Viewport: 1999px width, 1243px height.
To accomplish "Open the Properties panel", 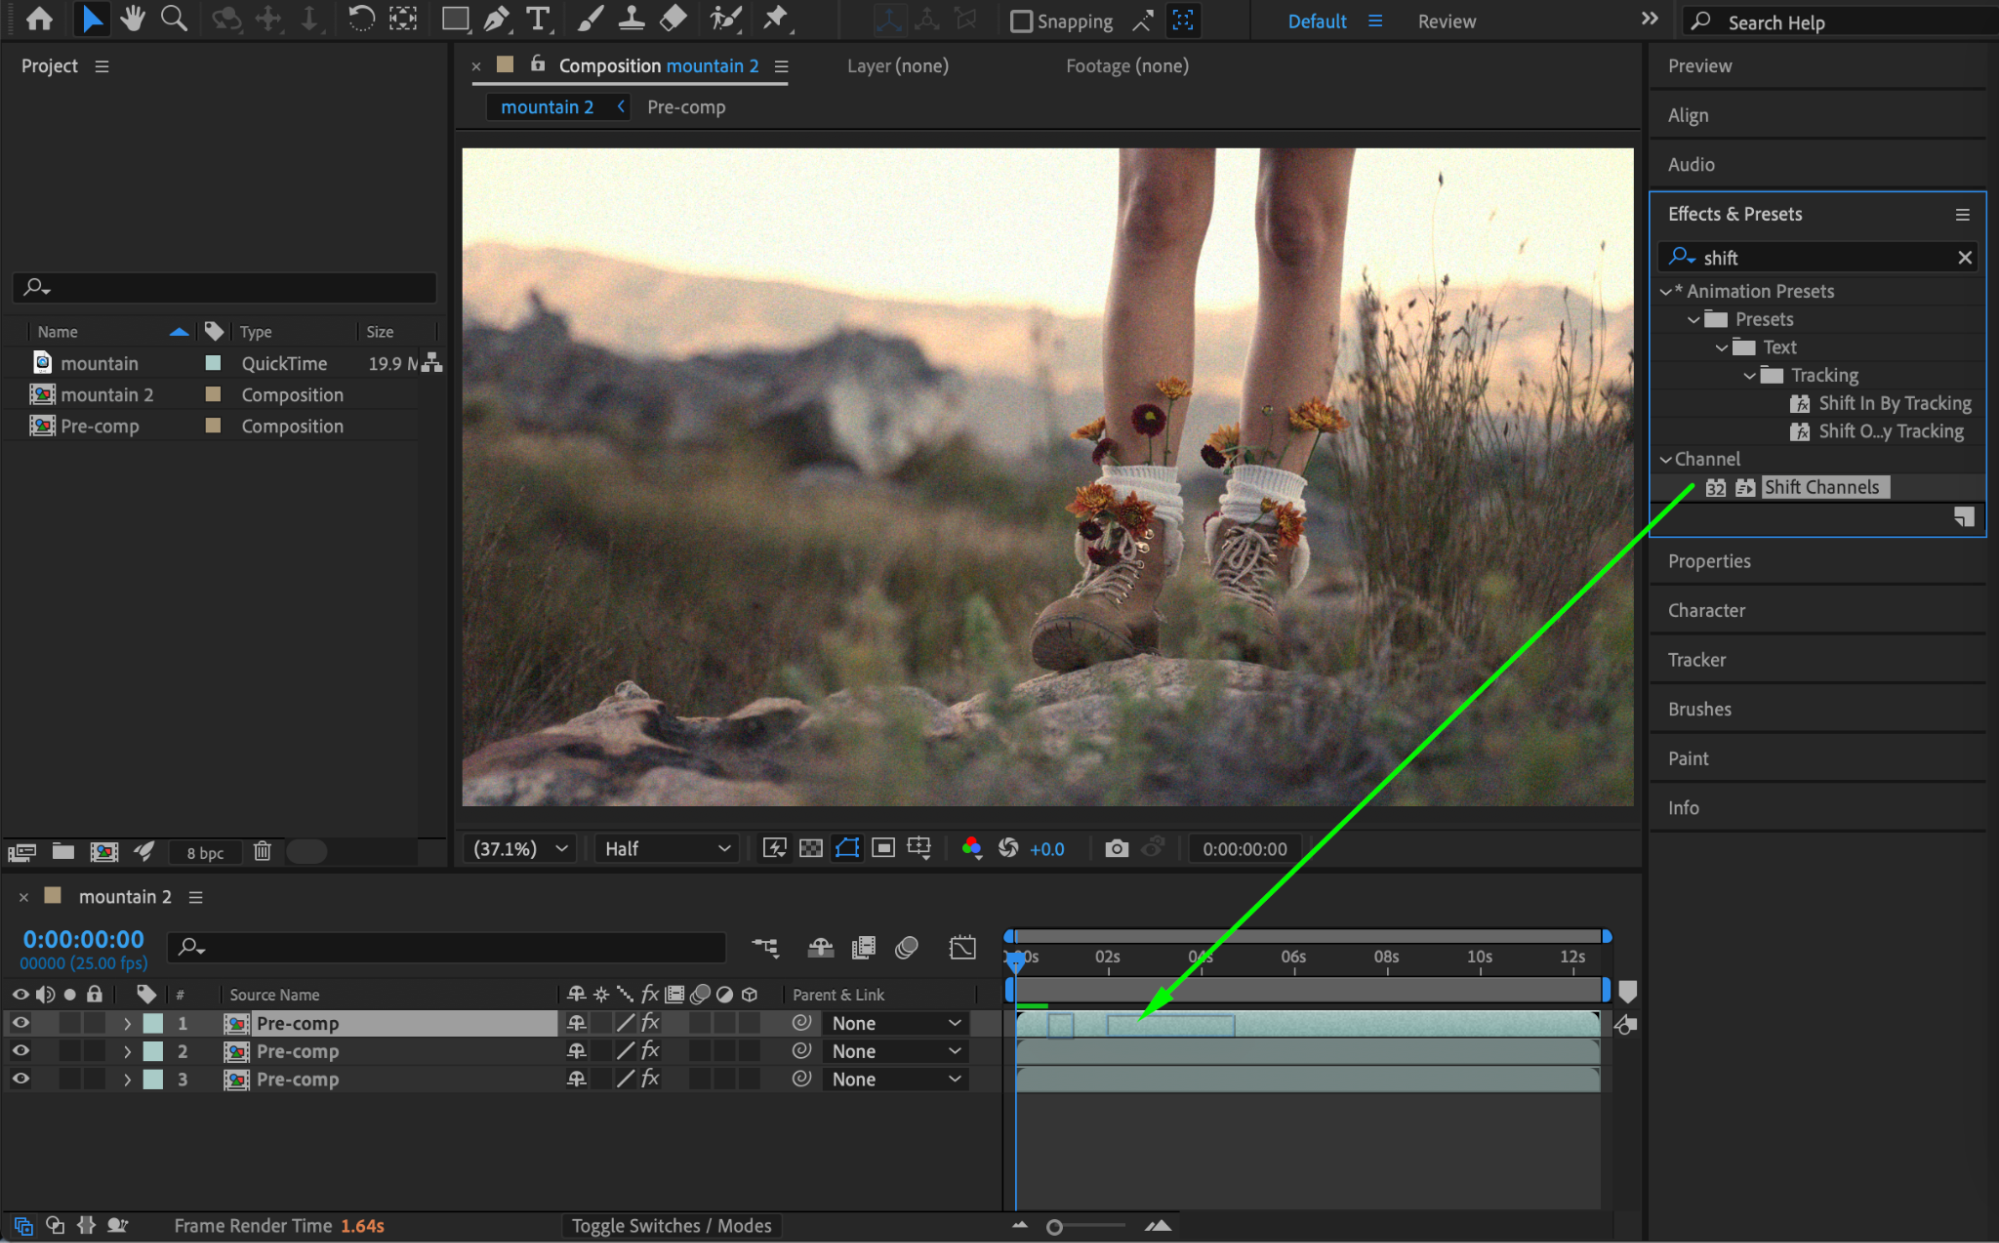I will (x=1709, y=561).
